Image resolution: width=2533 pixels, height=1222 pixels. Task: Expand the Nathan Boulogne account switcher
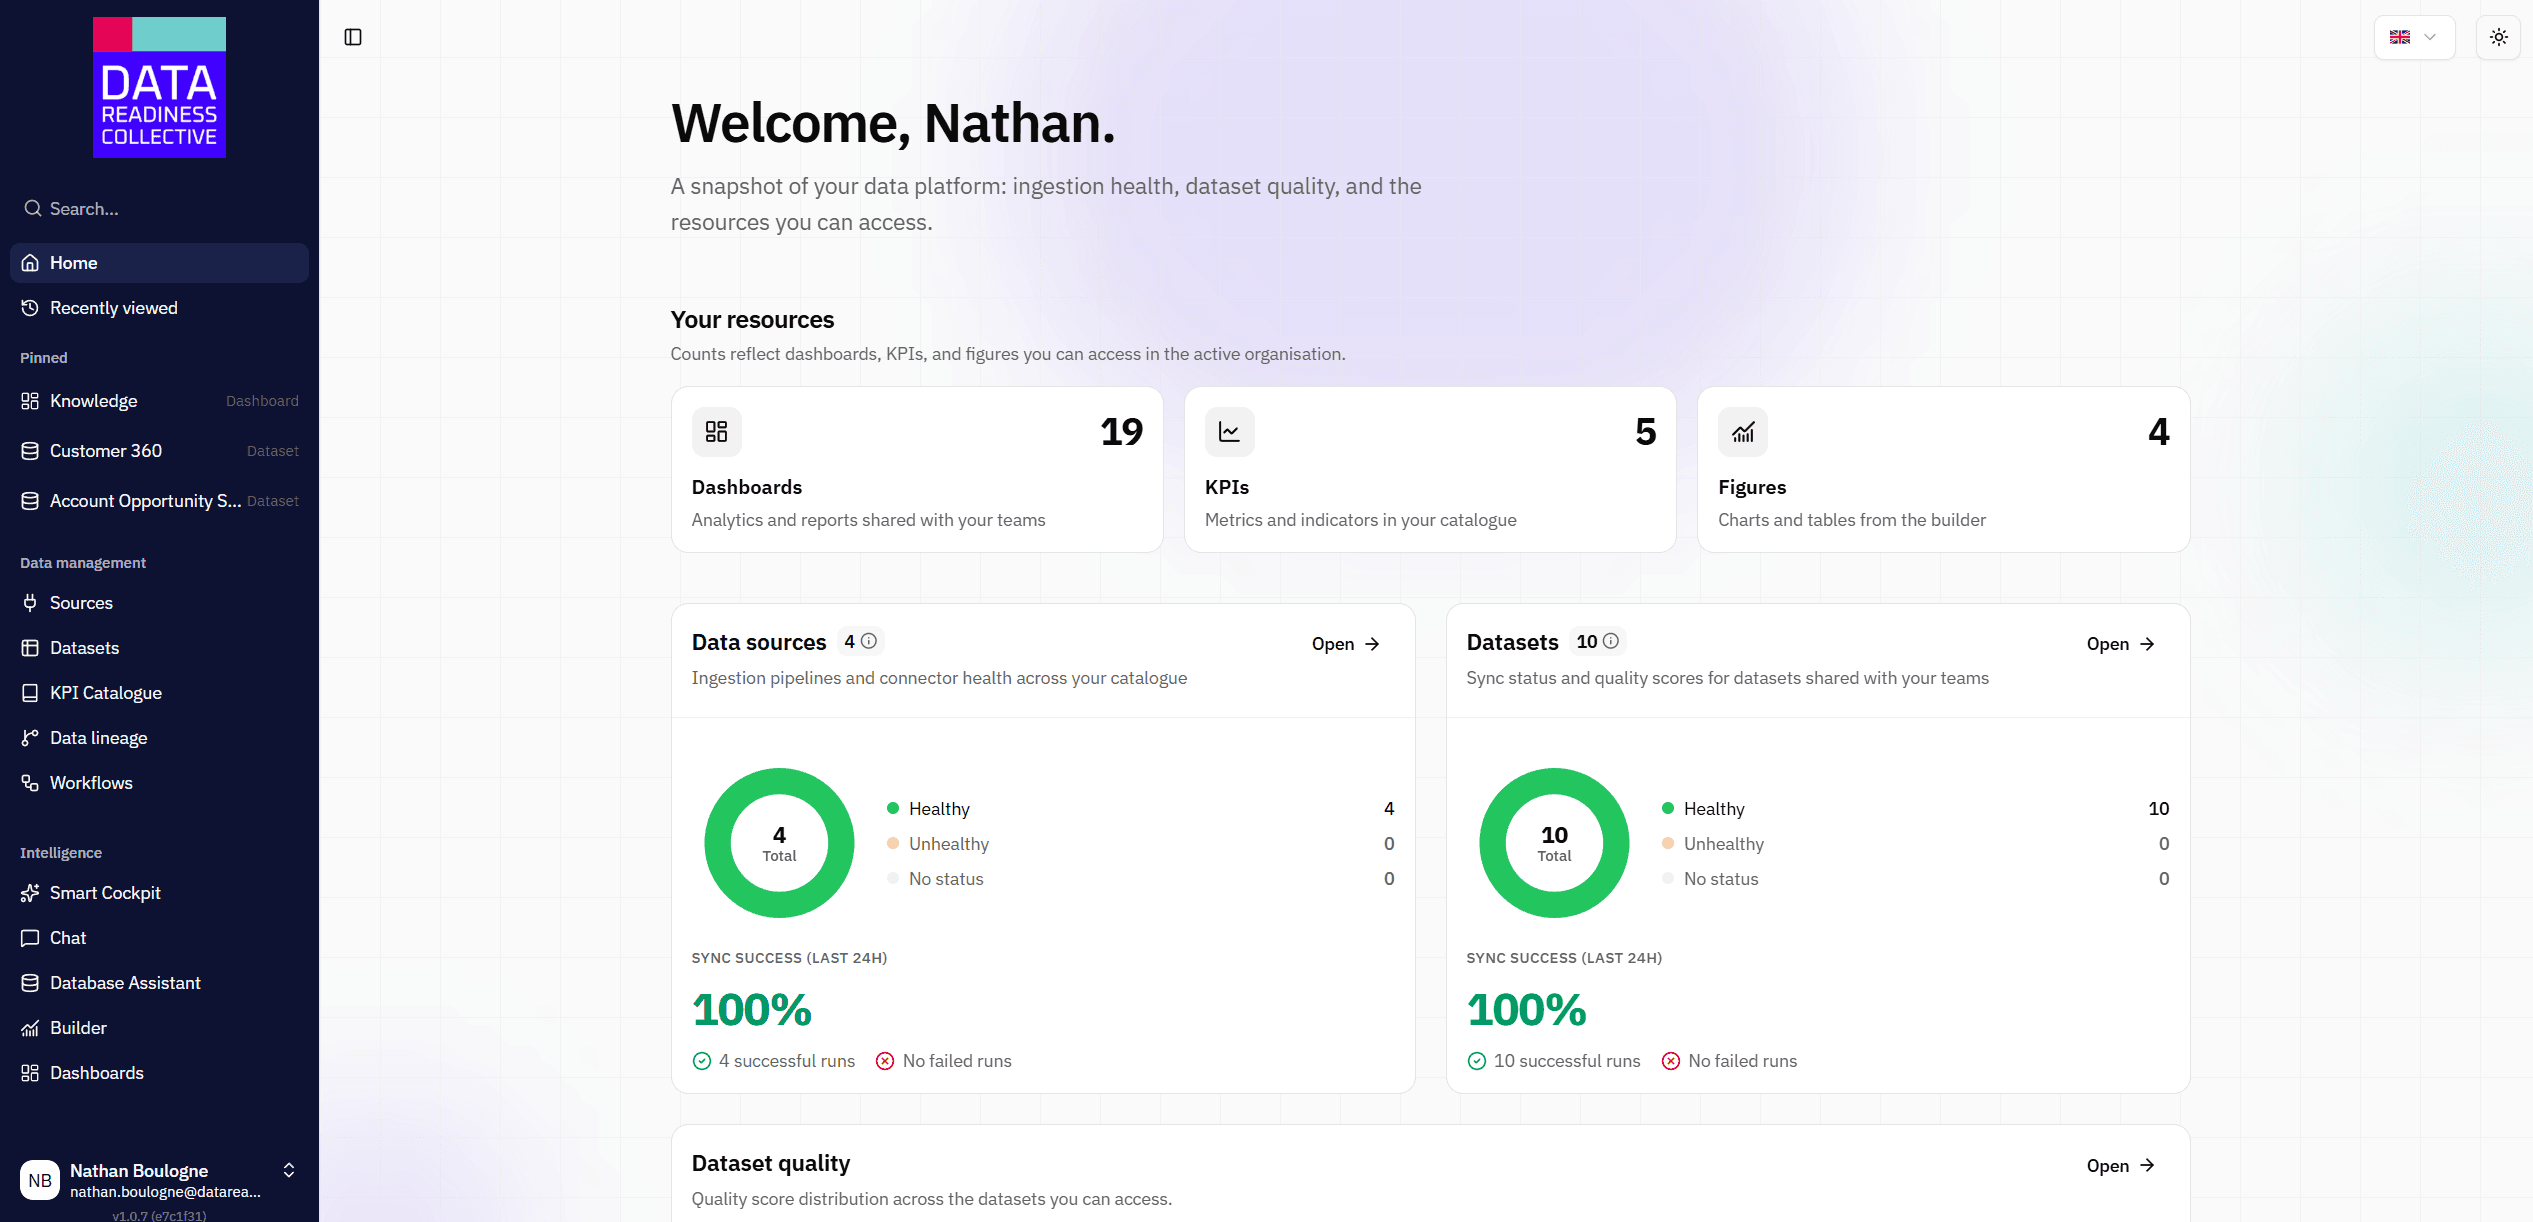(x=289, y=1170)
